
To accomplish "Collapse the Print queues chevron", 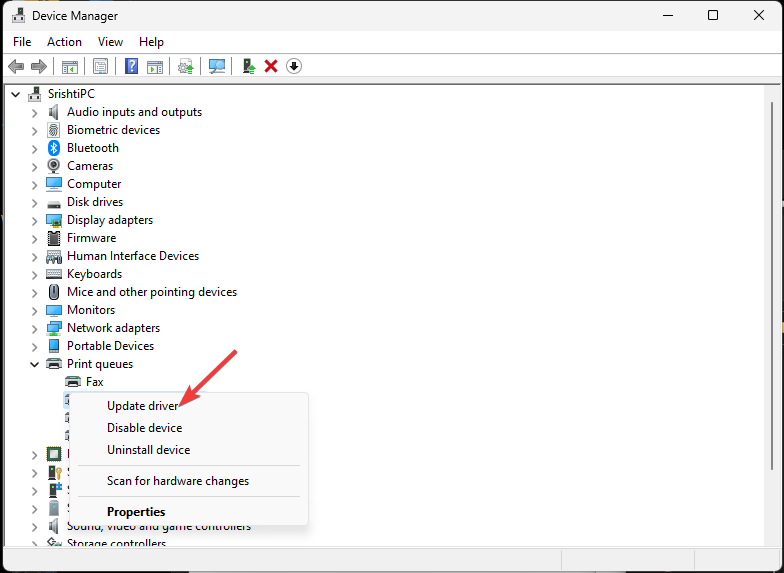I will click(x=34, y=364).
